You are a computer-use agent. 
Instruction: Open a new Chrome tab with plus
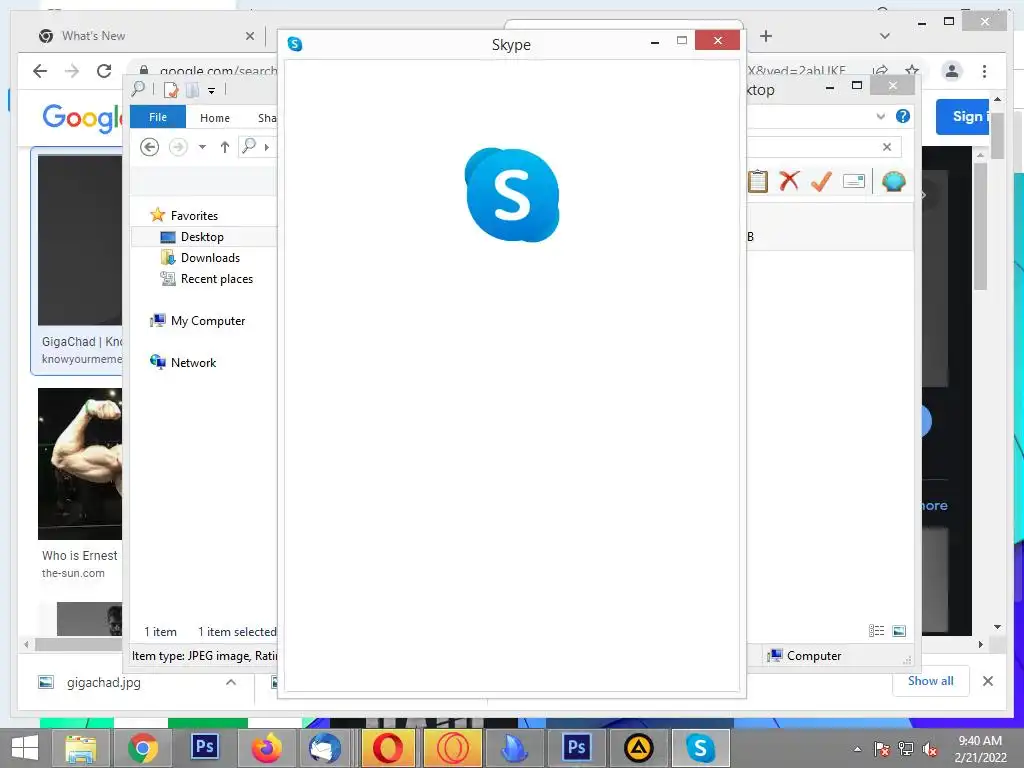coord(766,36)
